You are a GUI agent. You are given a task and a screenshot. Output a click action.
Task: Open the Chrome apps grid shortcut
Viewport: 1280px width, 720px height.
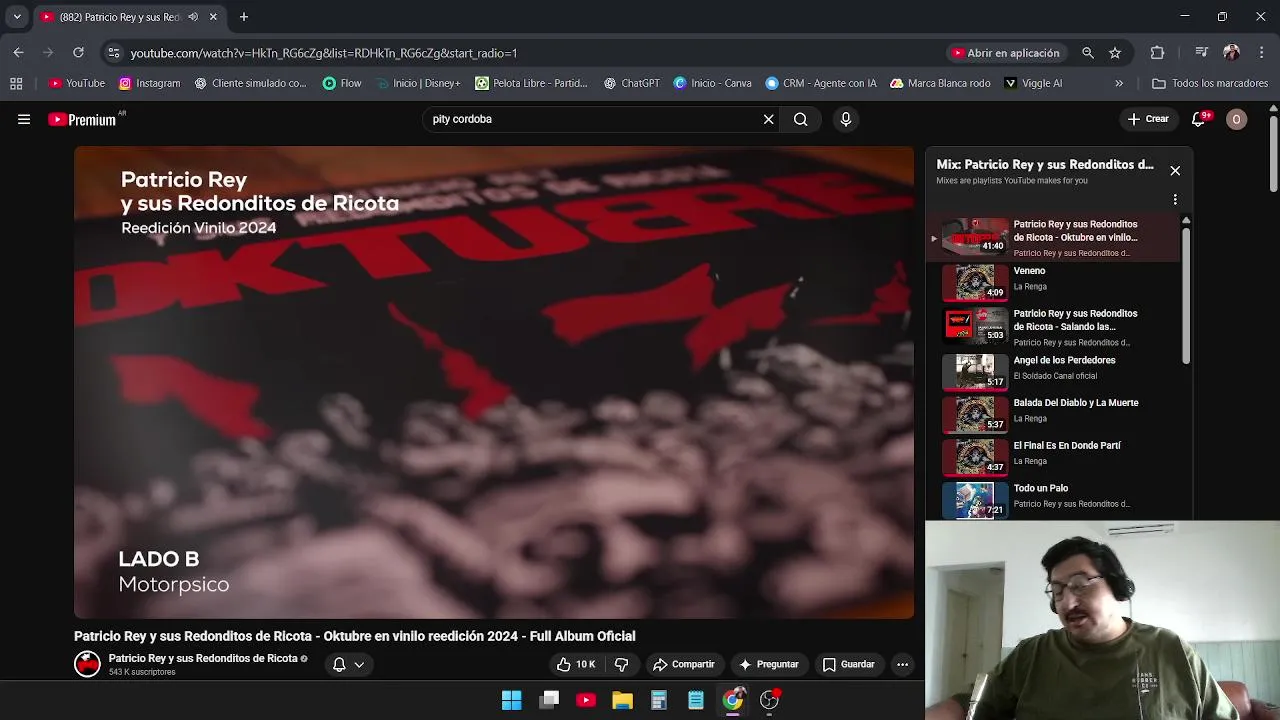tap(16, 83)
